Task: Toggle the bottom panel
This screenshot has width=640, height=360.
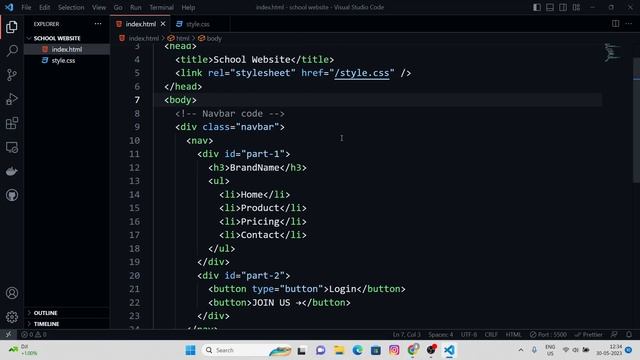Action: (550, 7)
